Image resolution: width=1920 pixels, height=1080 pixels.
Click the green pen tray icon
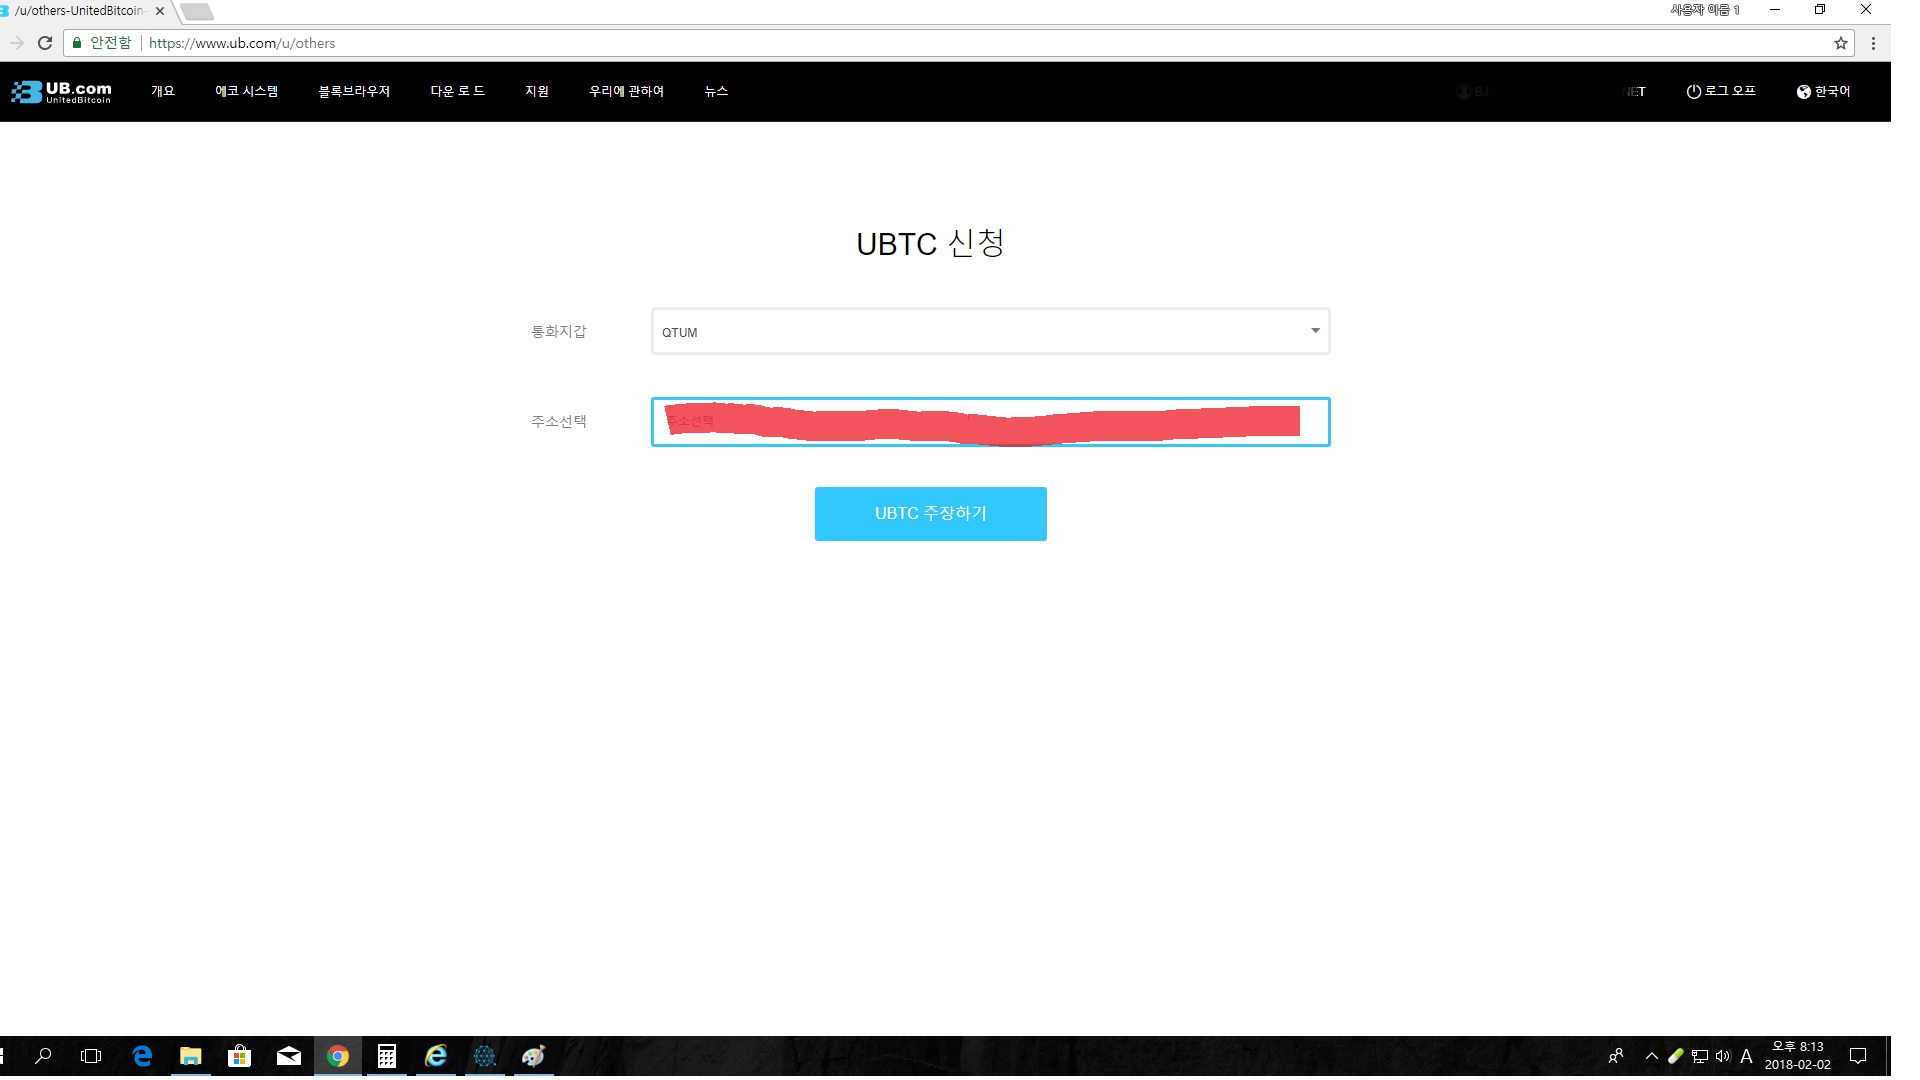click(1676, 1056)
